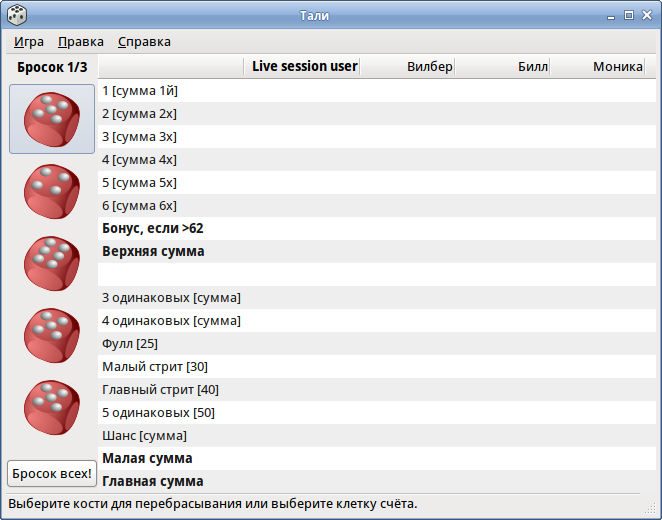The width and height of the screenshot is (662, 520).
Task: Maximize the Тали window
Action: click(629, 15)
